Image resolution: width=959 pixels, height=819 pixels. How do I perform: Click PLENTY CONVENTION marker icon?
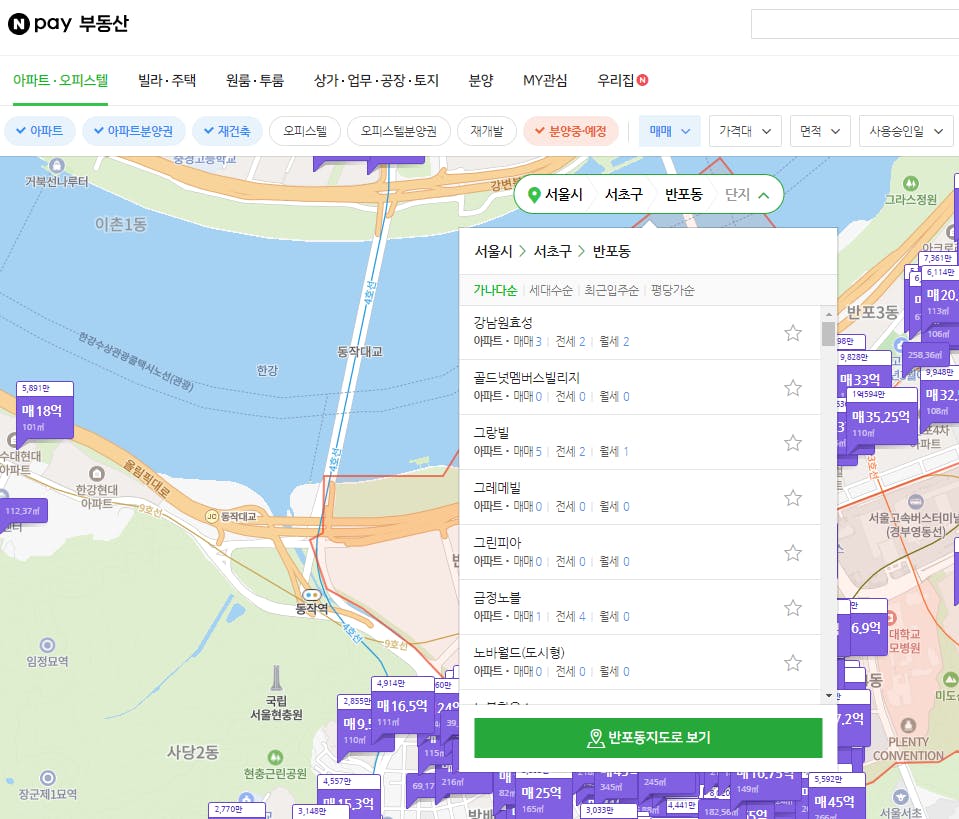point(908,725)
